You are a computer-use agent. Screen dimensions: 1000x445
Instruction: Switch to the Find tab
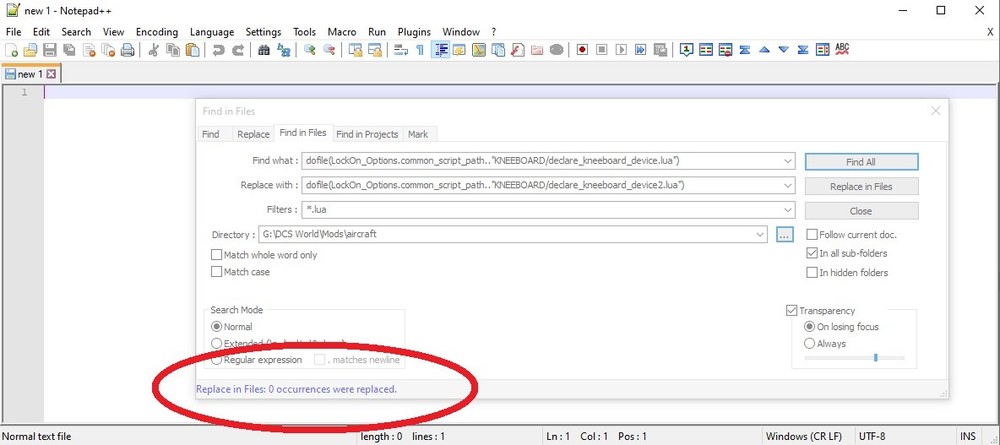(x=210, y=134)
